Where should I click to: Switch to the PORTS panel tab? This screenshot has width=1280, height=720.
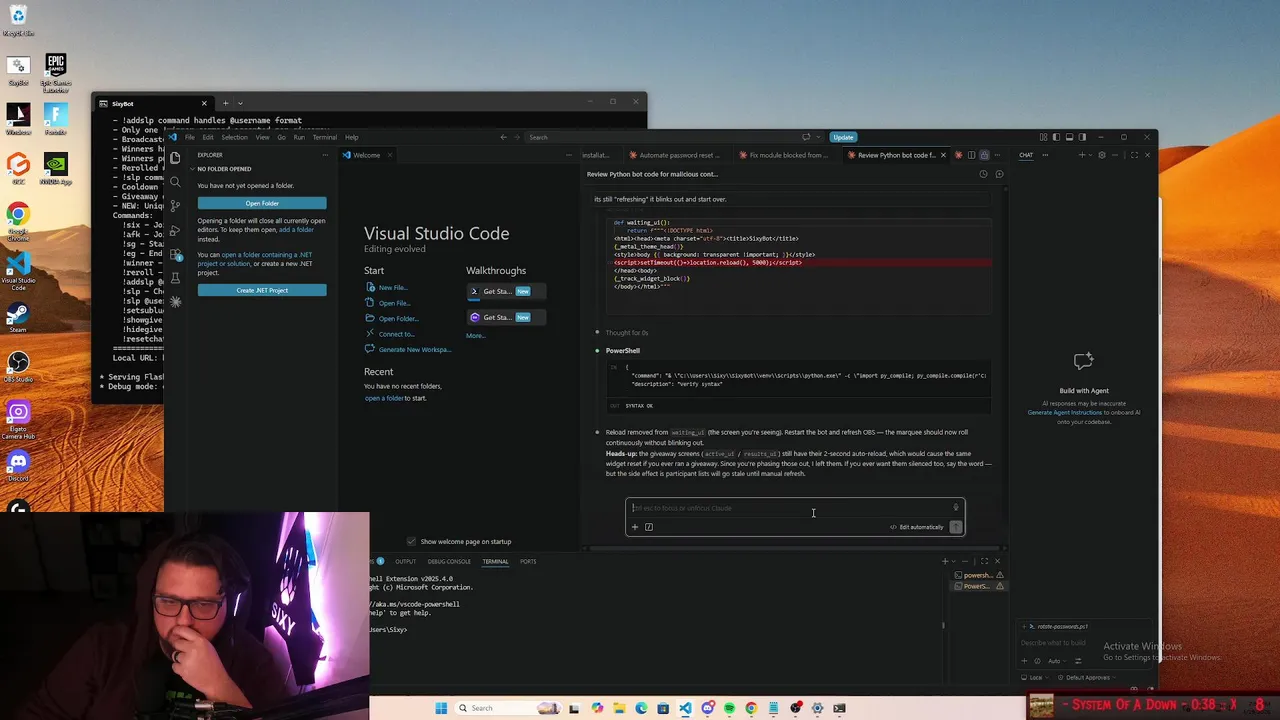pos(528,561)
